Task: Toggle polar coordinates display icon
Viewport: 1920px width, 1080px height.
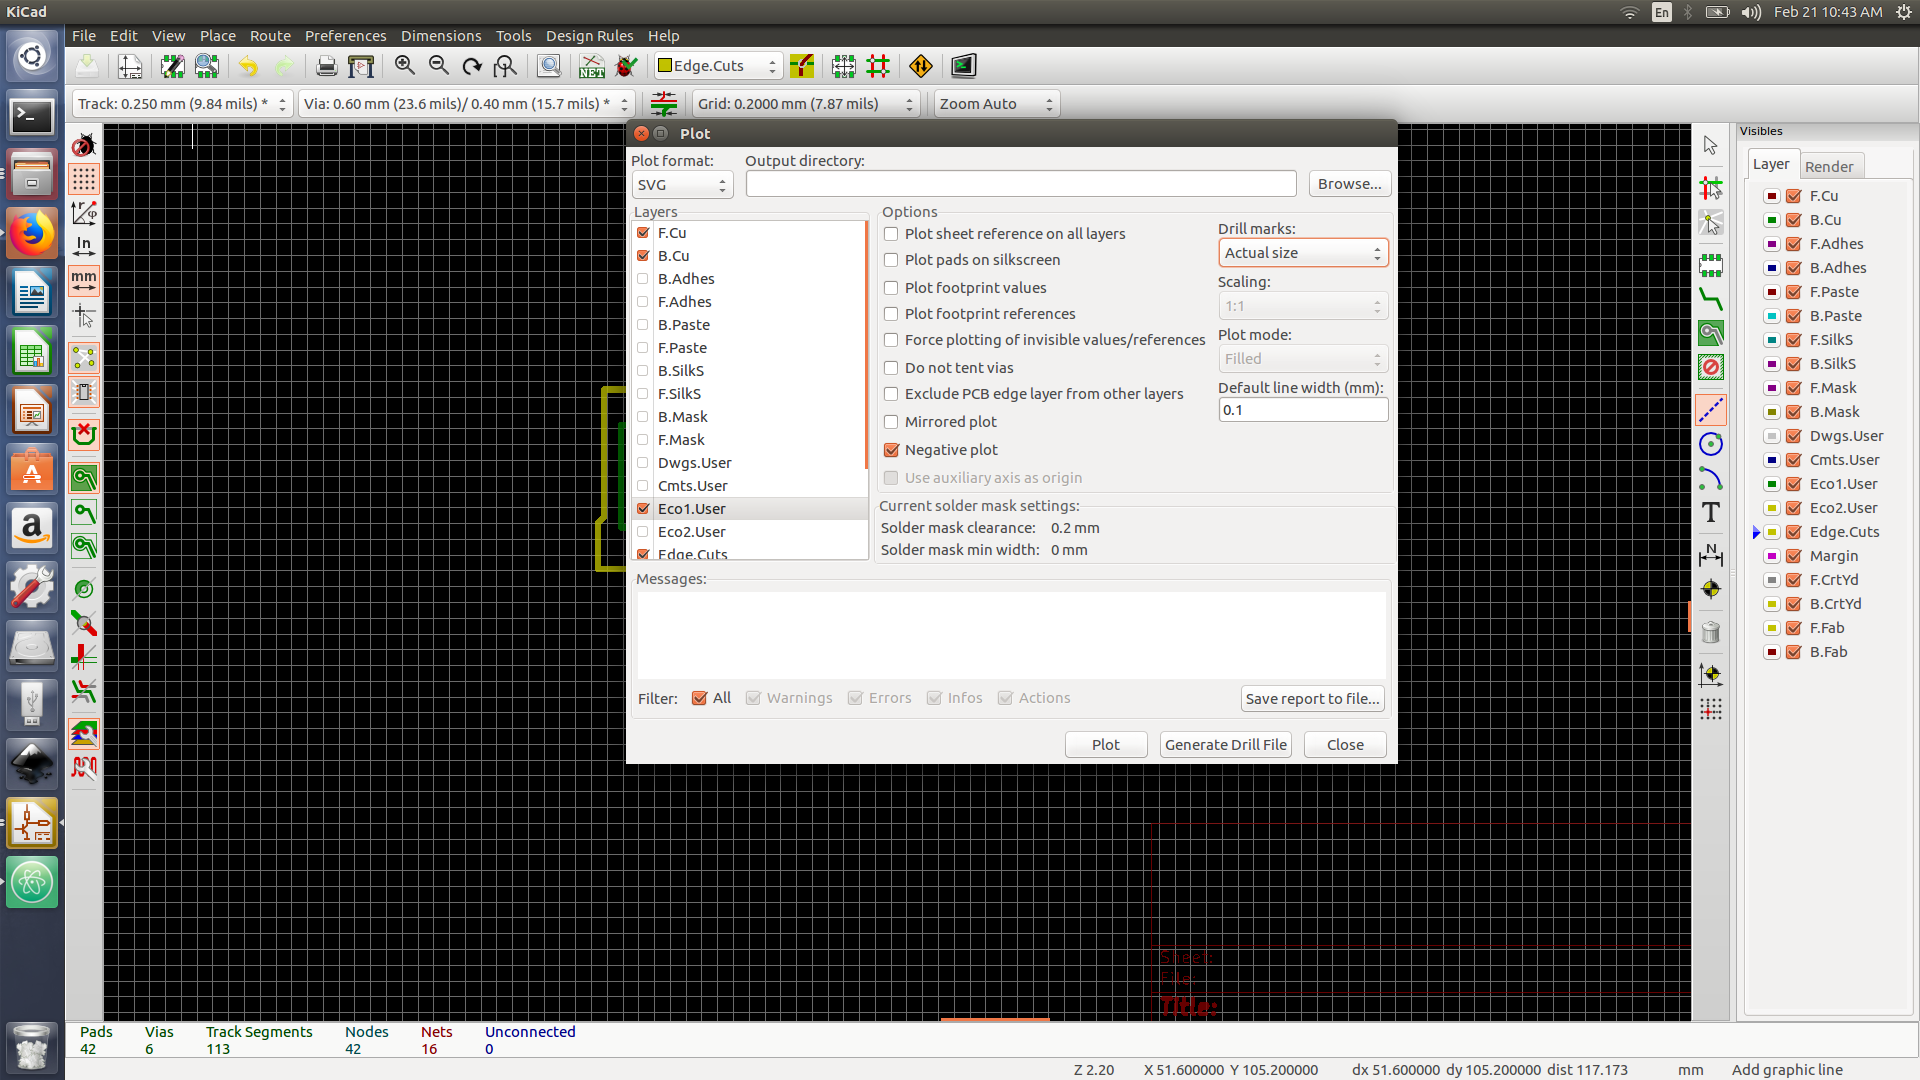Action: tap(84, 213)
